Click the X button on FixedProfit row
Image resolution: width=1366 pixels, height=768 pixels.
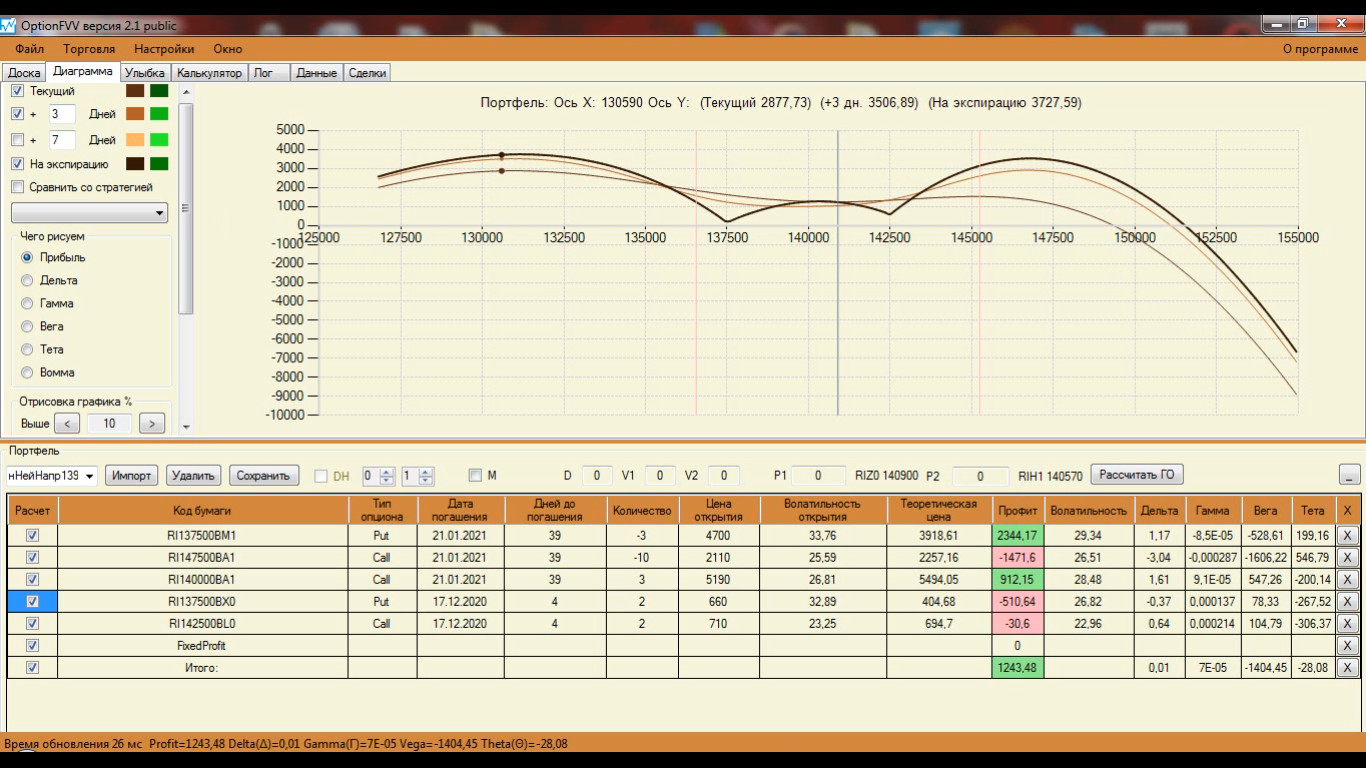click(x=1347, y=646)
